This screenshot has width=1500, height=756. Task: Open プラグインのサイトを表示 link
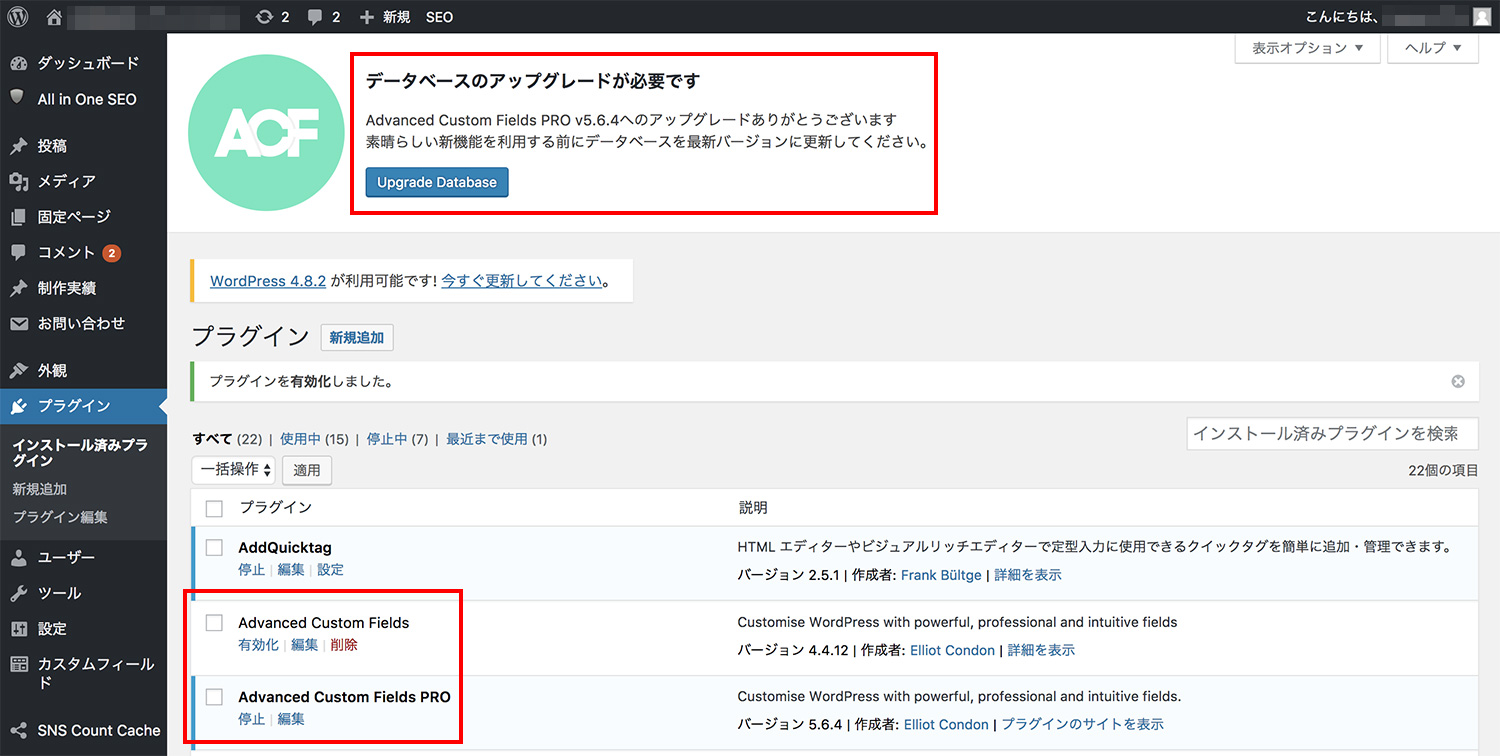[1083, 724]
